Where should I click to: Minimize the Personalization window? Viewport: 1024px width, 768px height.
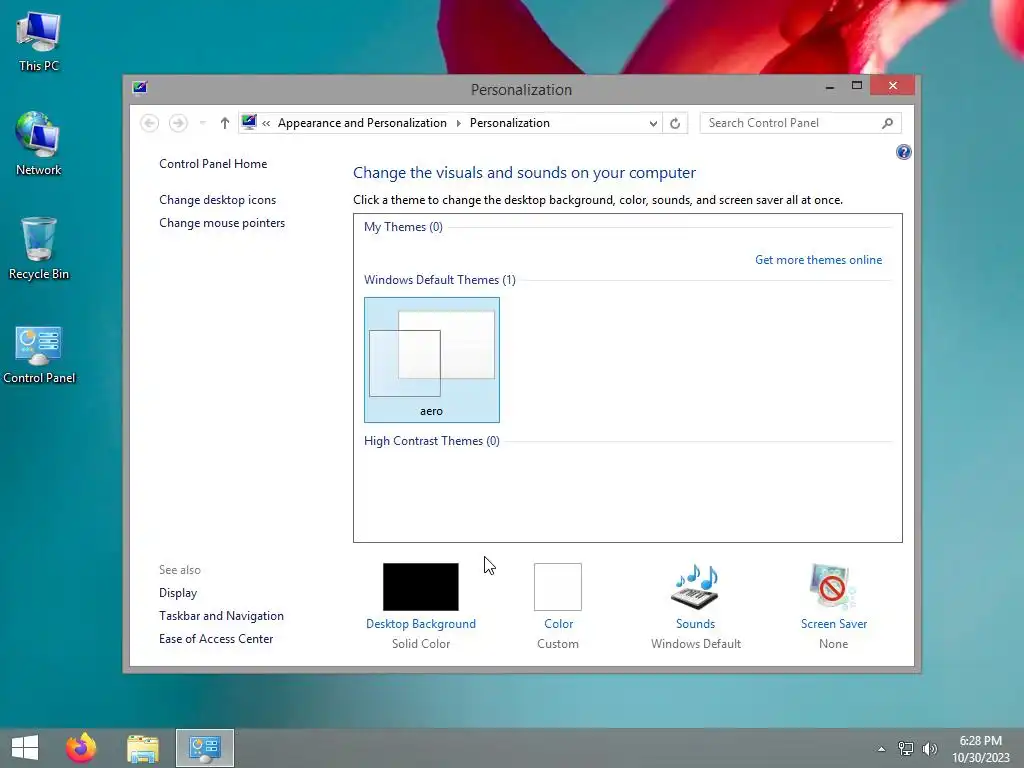[x=830, y=86]
